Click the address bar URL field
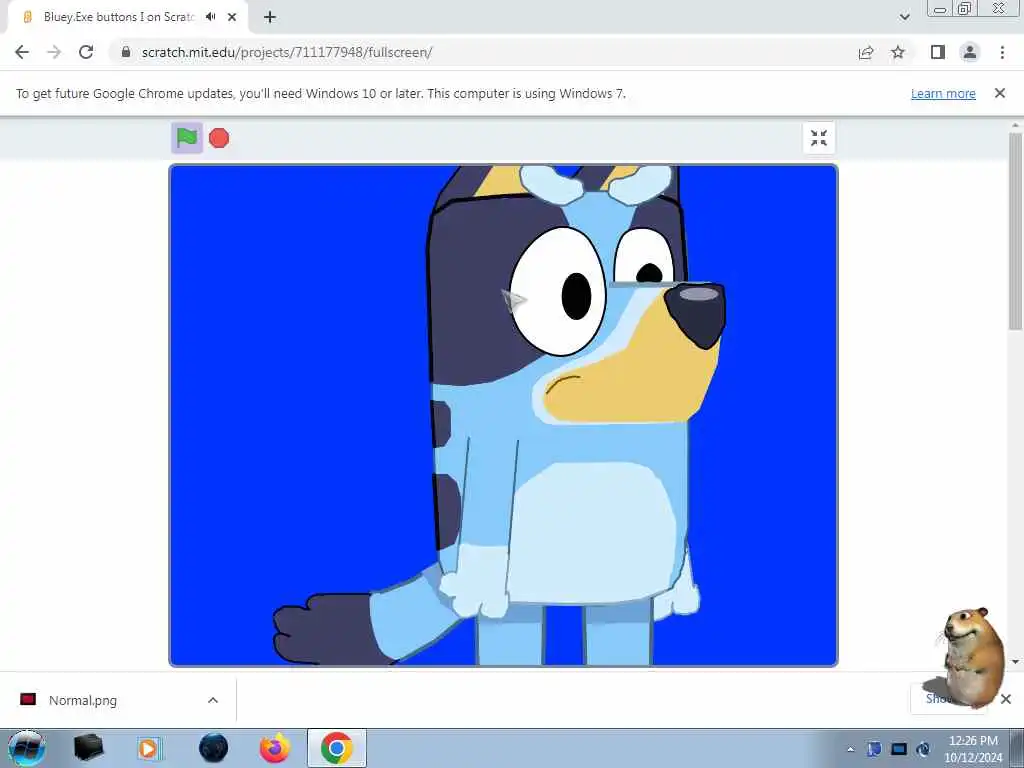Viewport: 1024px width, 768px height. pos(483,52)
